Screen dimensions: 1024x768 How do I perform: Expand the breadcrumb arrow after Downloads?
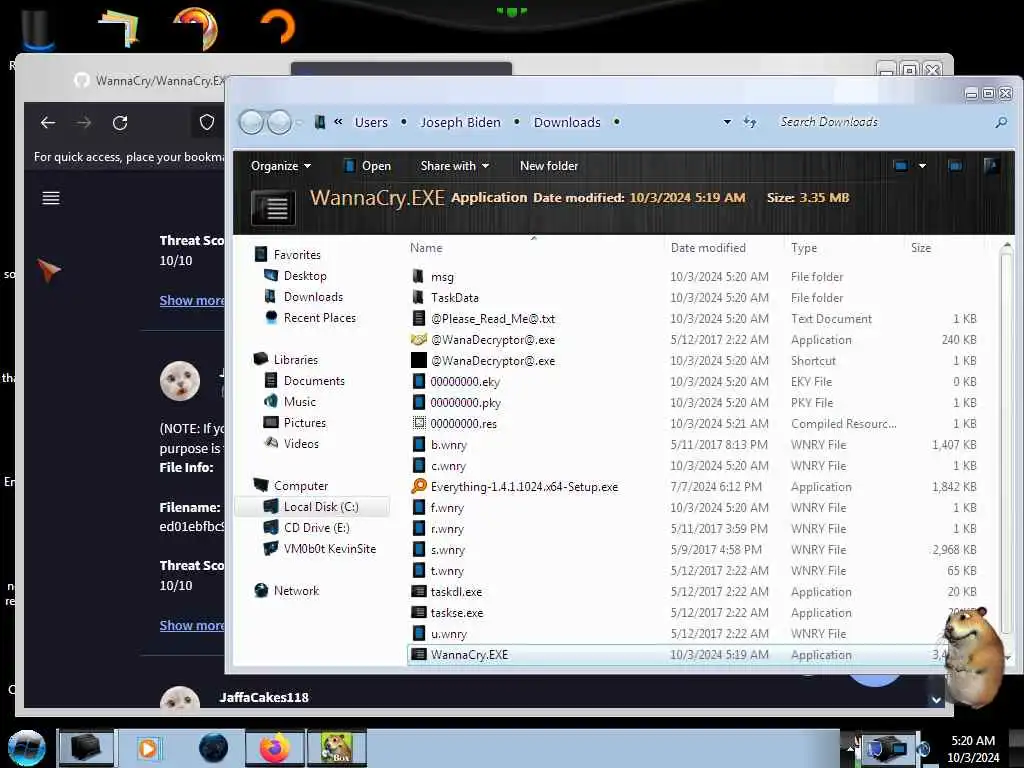coord(616,122)
